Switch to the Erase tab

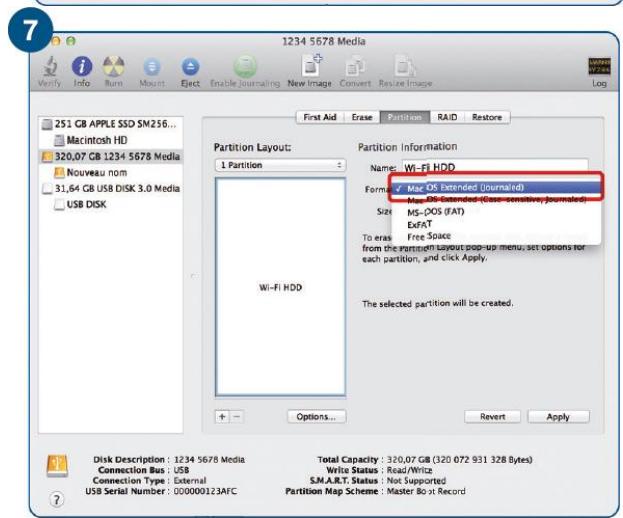(x=362, y=117)
